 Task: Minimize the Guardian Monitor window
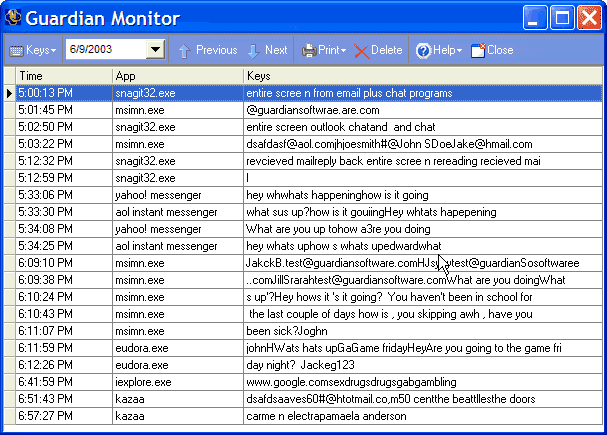[x=535, y=17]
